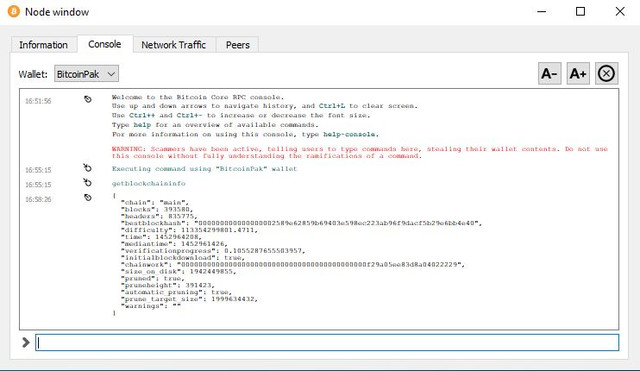640x371 pixels.
Task: Click the "headers": 835775 line
Action: point(159,216)
